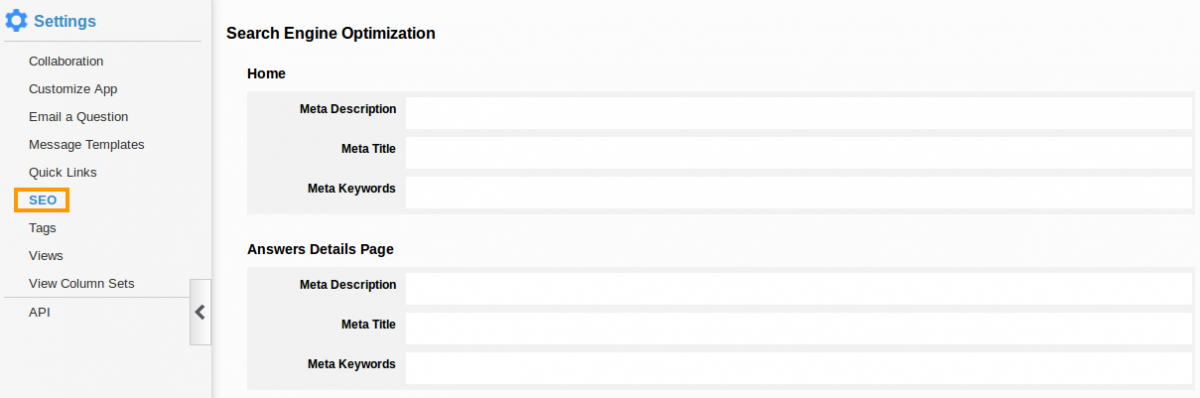Open the API settings page
Screen dimensions: 1200x398
click(39, 312)
